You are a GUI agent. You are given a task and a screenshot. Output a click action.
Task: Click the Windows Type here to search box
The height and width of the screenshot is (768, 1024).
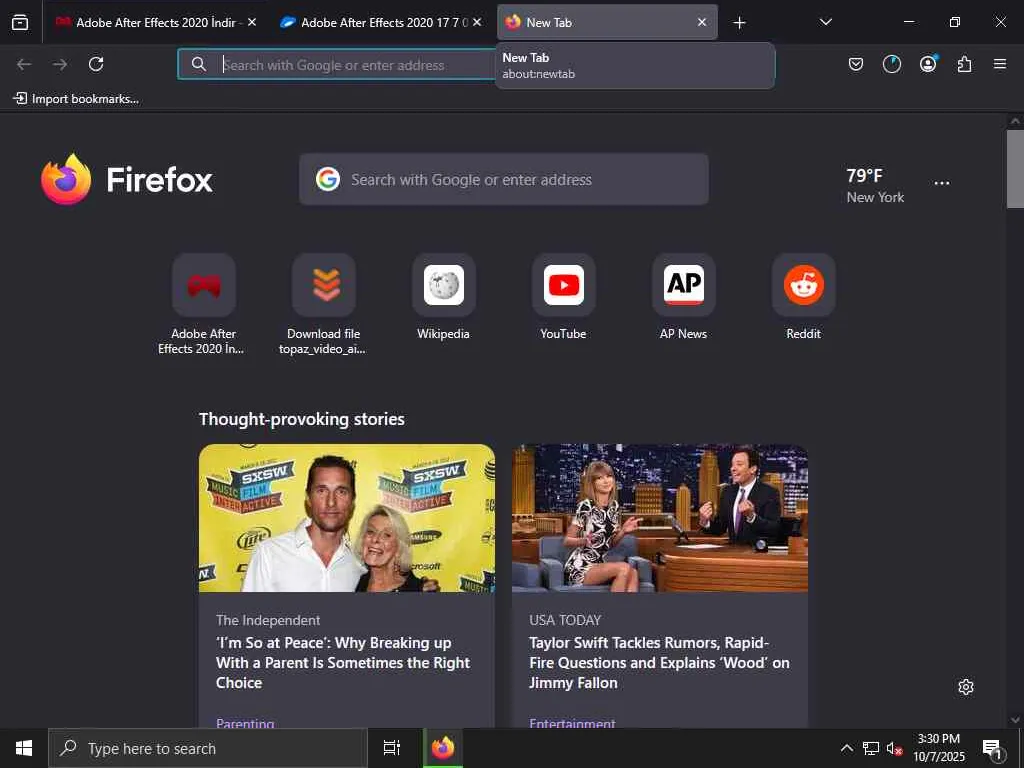(208, 748)
